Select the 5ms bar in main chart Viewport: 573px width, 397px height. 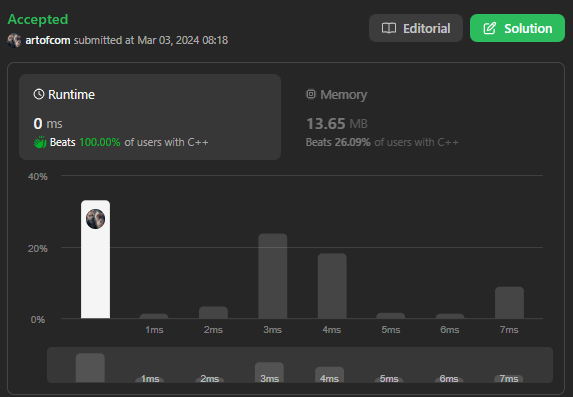[391, 315]
